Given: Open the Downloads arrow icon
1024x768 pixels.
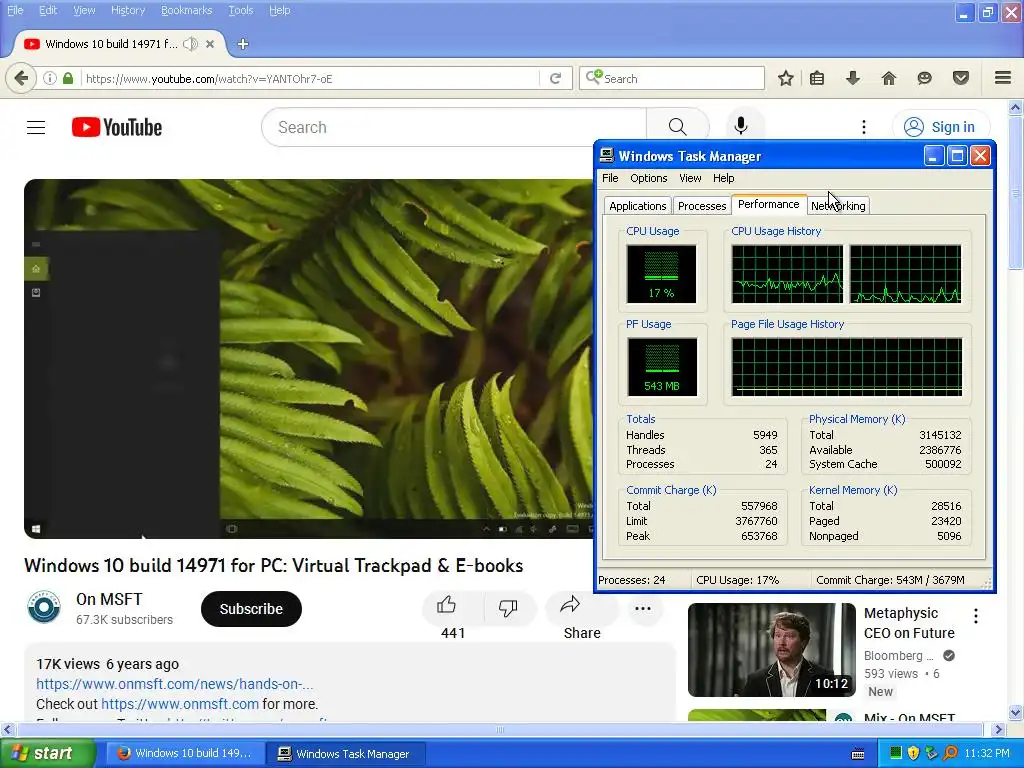Looking at the screenshot, I should tap(852, 78).
